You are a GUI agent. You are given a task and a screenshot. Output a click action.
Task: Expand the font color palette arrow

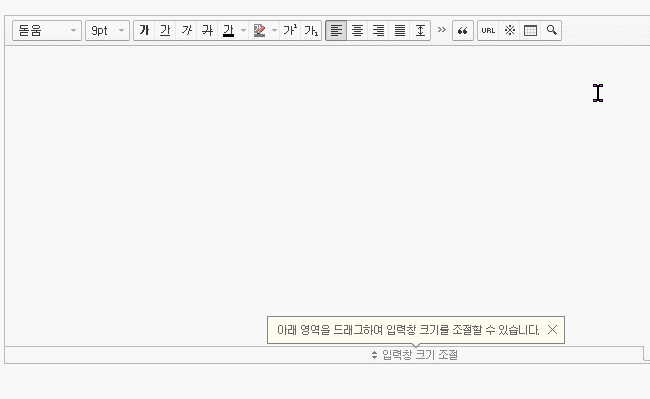[243, 31]
